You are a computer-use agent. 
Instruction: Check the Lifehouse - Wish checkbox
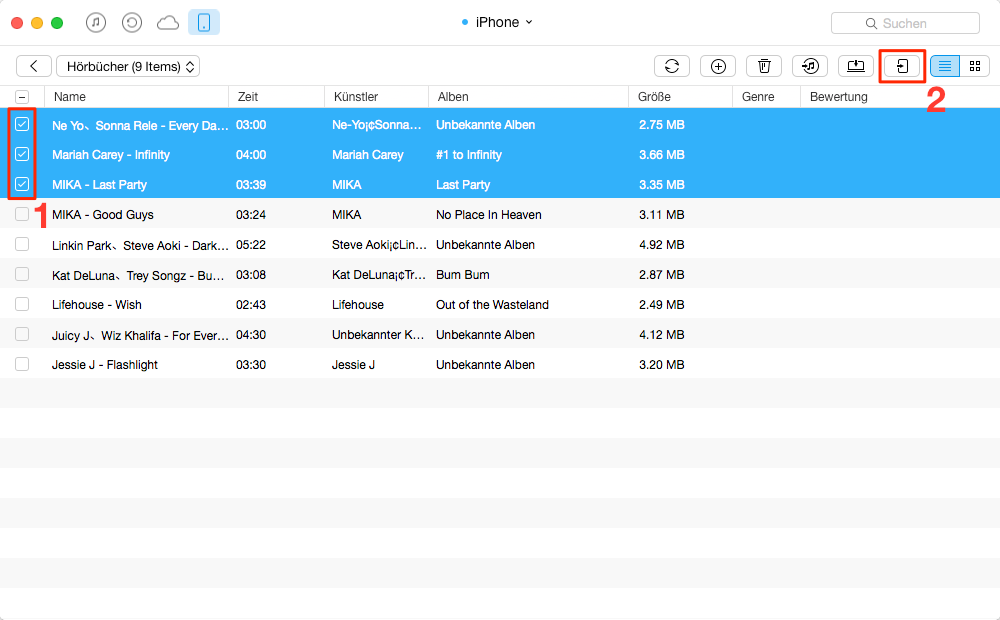click(22, 304)
